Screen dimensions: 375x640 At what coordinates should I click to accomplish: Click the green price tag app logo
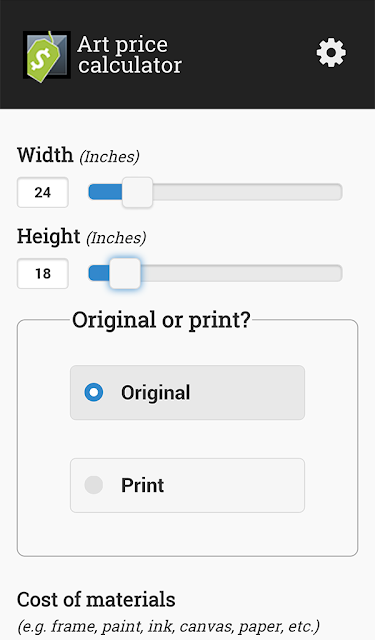pos(47,55)
